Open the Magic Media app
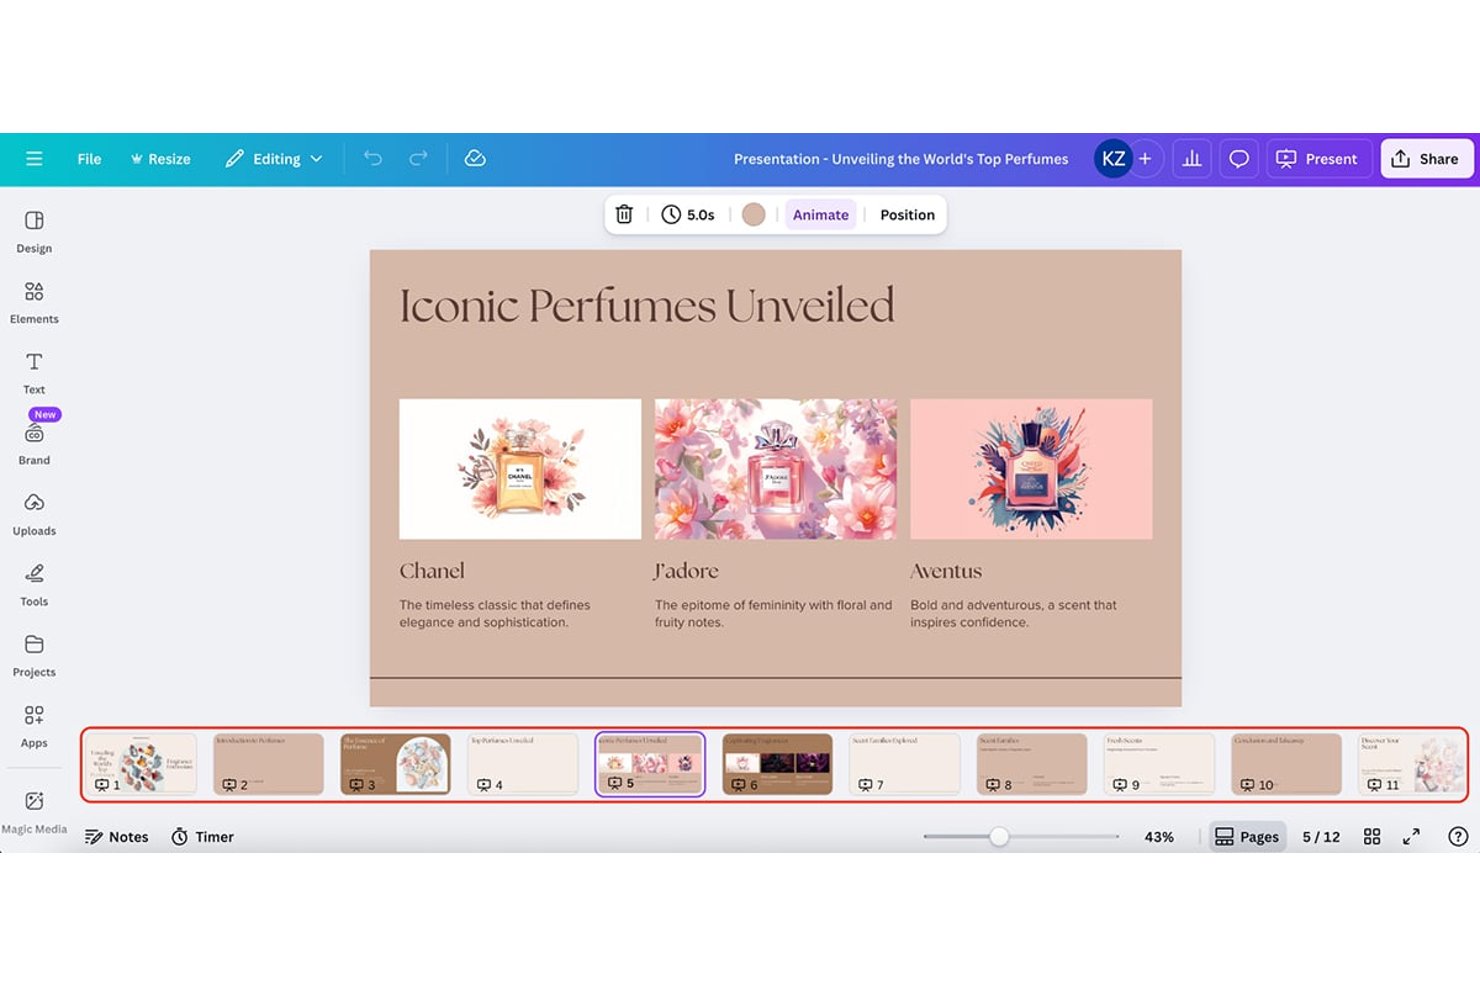The width and height of the screenshot is (1480, 987). 34,813
